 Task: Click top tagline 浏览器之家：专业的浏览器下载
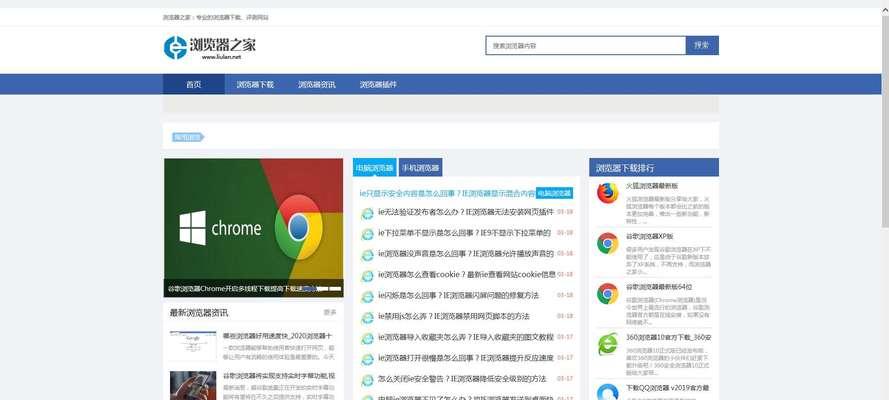[x=215, y=18]
